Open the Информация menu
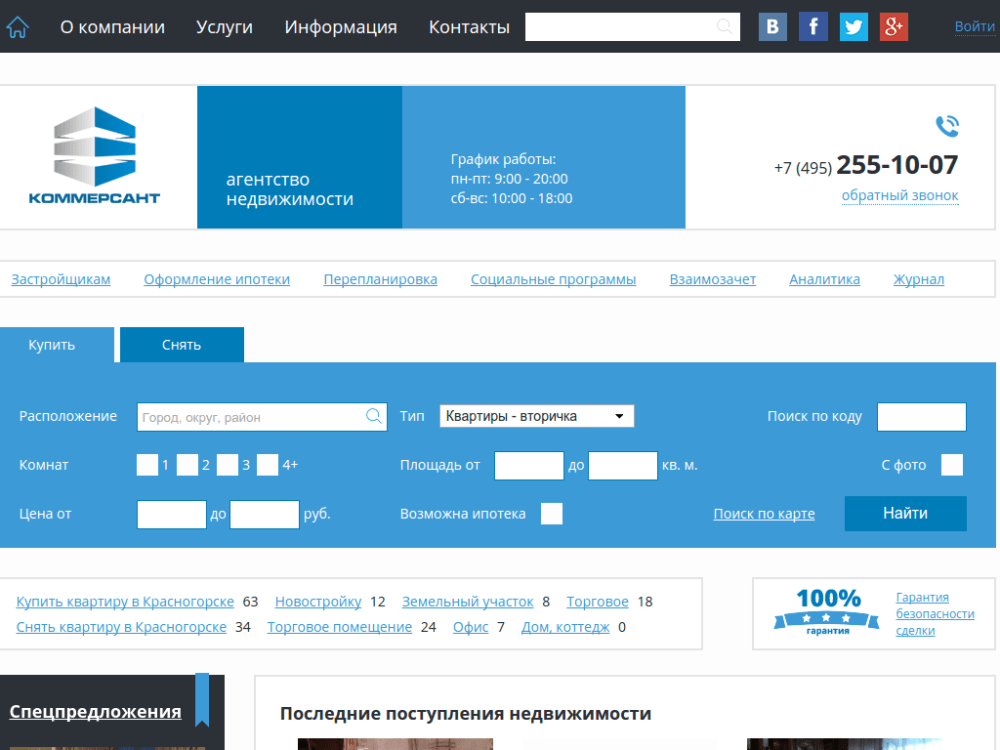Screen dimensions: 1000x750 pos(341,27)
